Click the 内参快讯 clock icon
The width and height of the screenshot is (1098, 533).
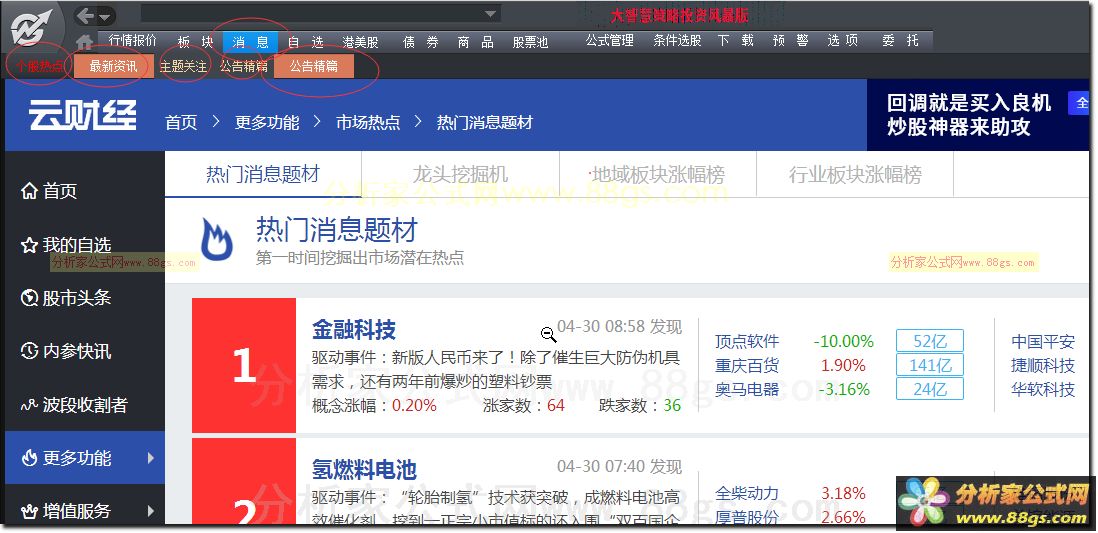click(29, 351)
